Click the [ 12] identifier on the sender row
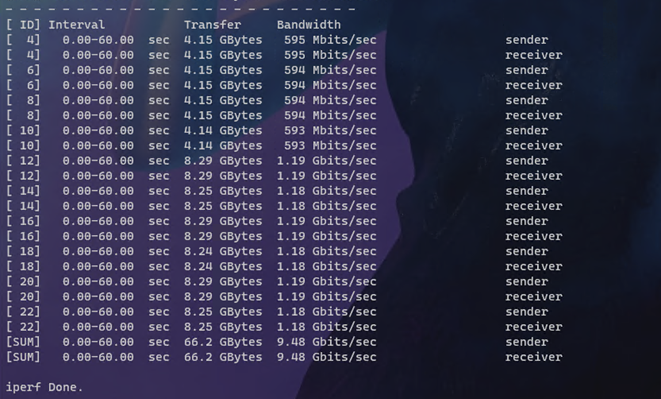Screen dimensions: 661x399 coord(23,161)
